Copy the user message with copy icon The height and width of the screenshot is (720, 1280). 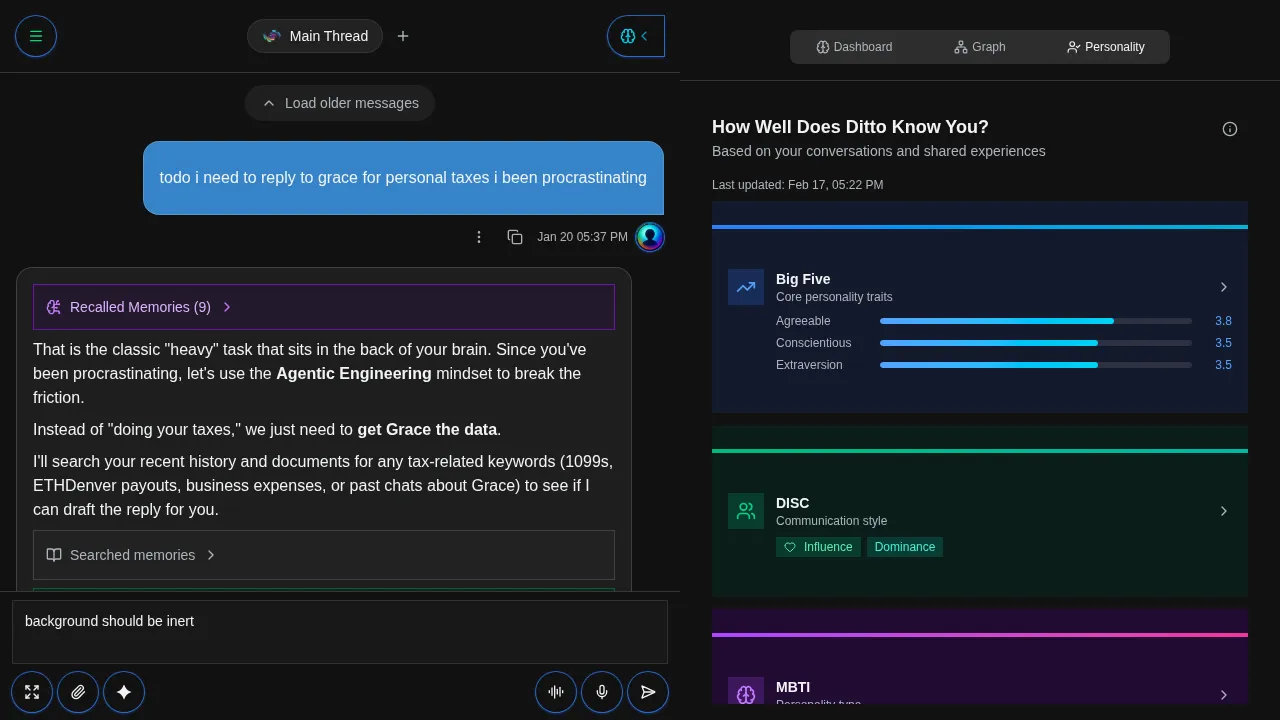coord(515,237)
